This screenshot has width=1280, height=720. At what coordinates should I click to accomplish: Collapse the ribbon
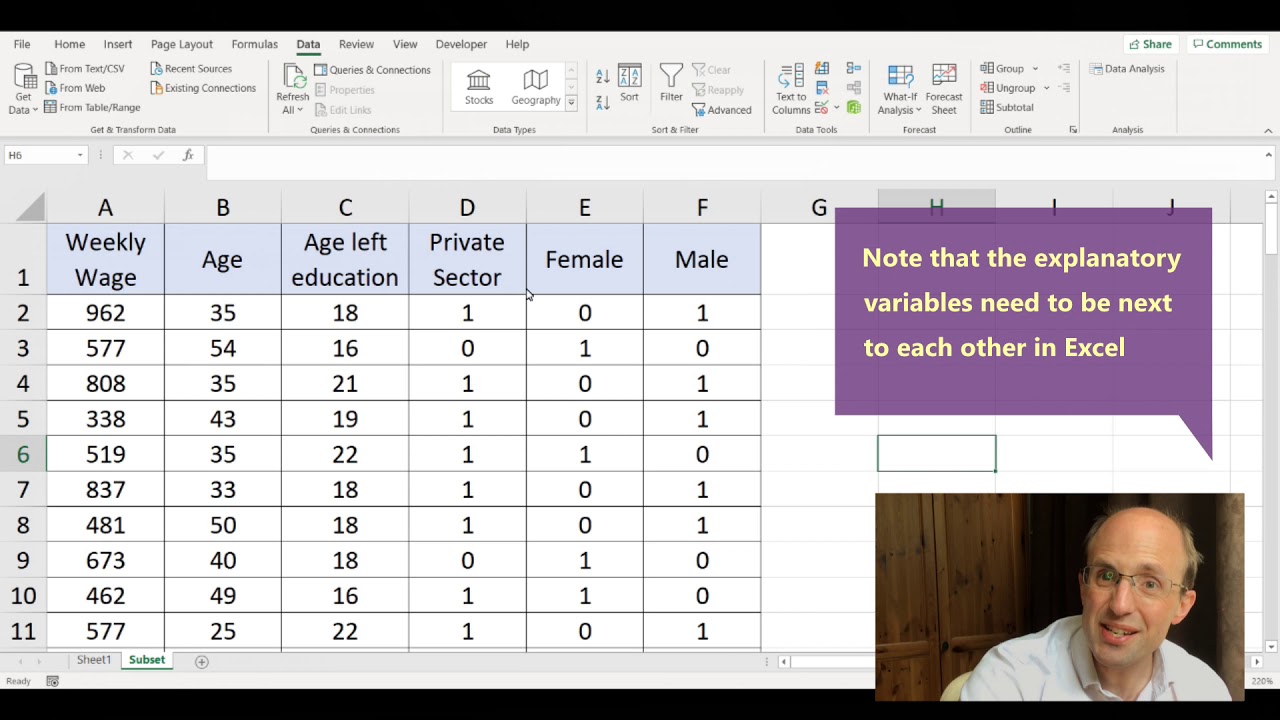(x=1268, y=130)
